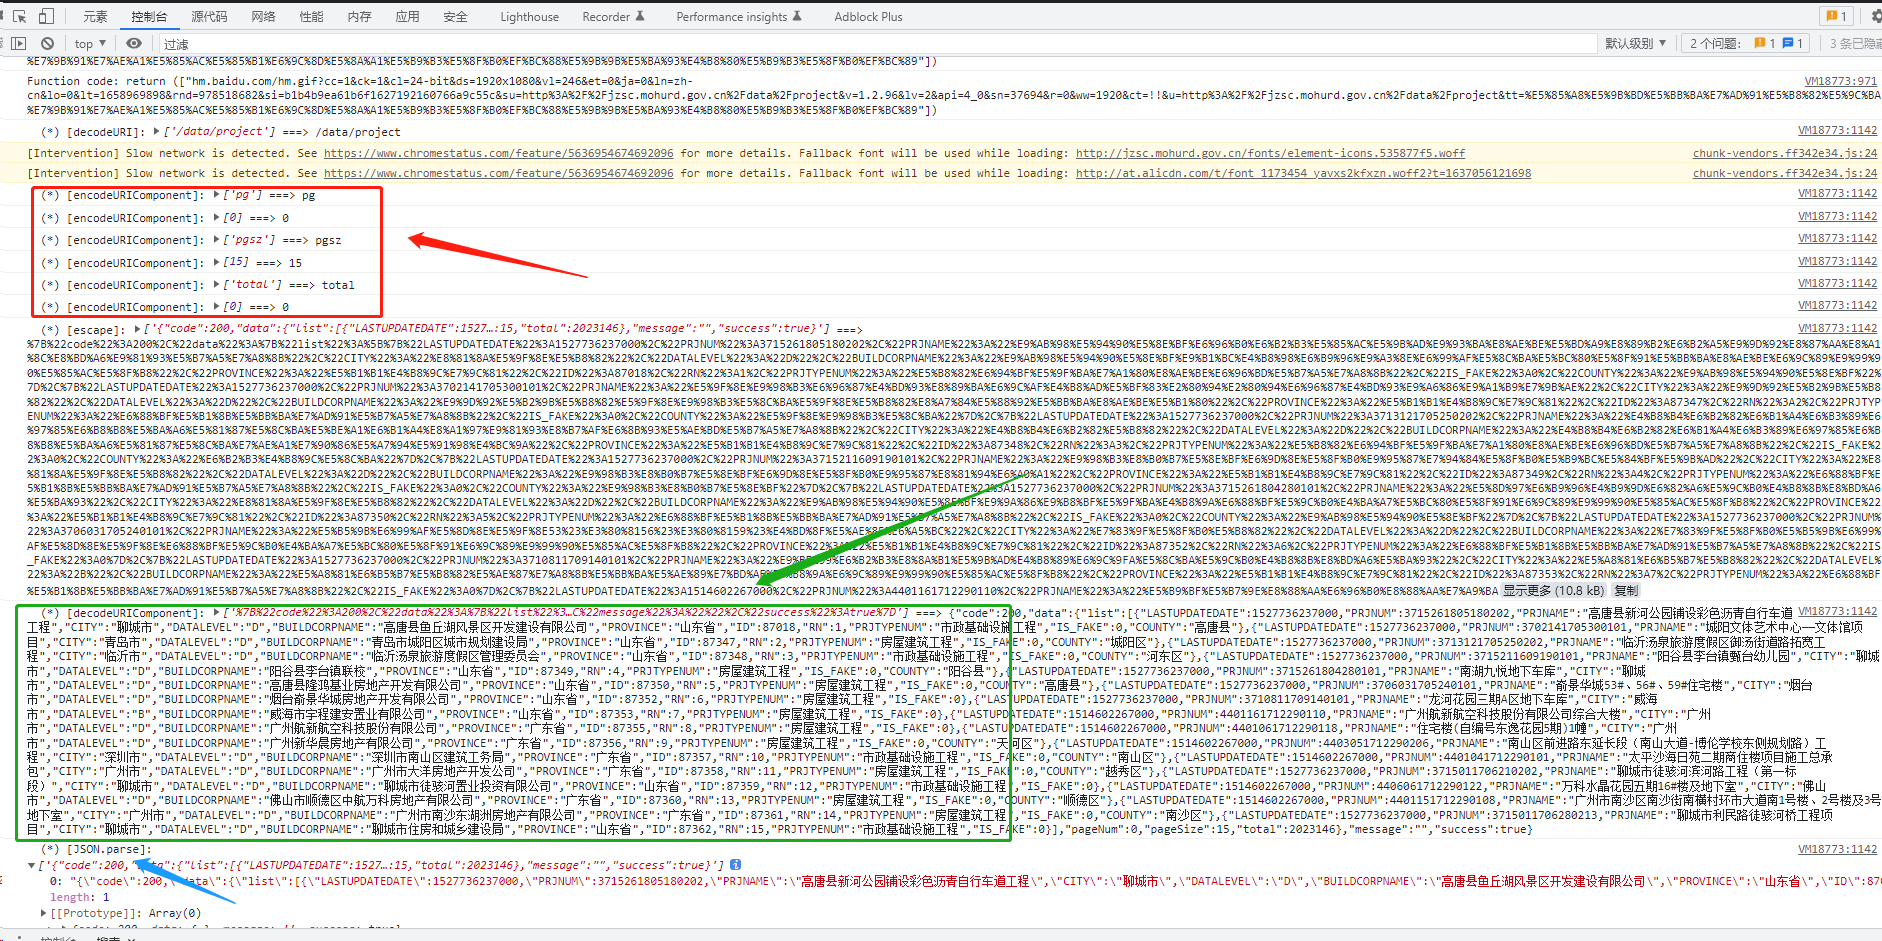Viewport: 1882px width, 941px height.
Task: Expand the second [decodeURI] array entry
Action: pyautogui.click(x=216, y=612)
